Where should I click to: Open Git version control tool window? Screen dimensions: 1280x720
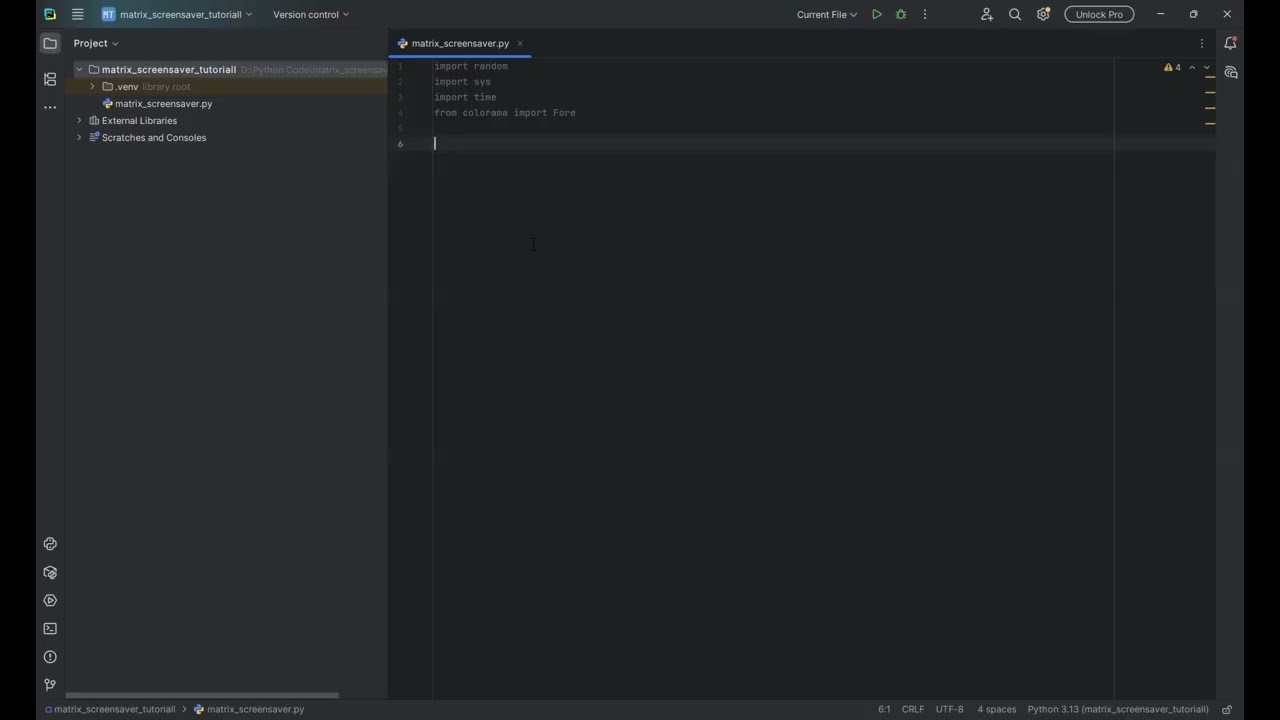pos(50,685)
